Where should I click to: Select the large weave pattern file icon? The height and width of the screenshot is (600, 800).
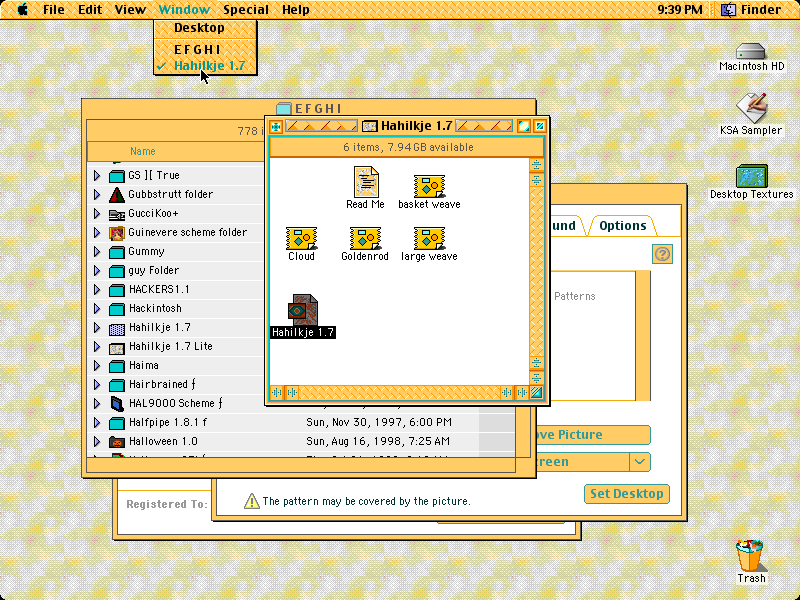click(x=429, y=238)
